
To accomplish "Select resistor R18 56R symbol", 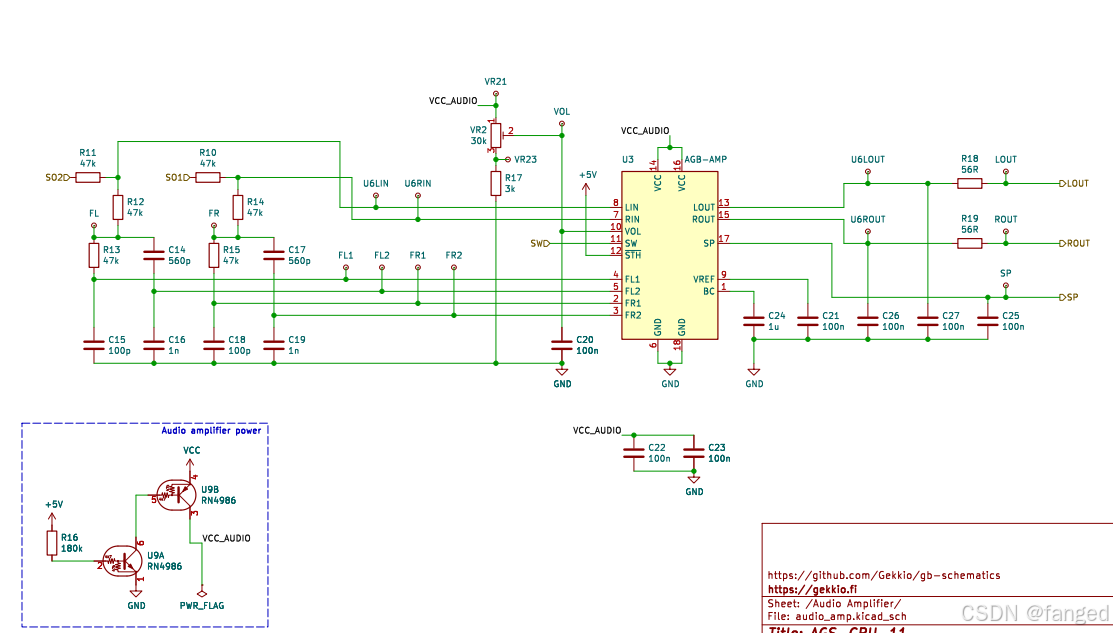I will tap(970, 183).
